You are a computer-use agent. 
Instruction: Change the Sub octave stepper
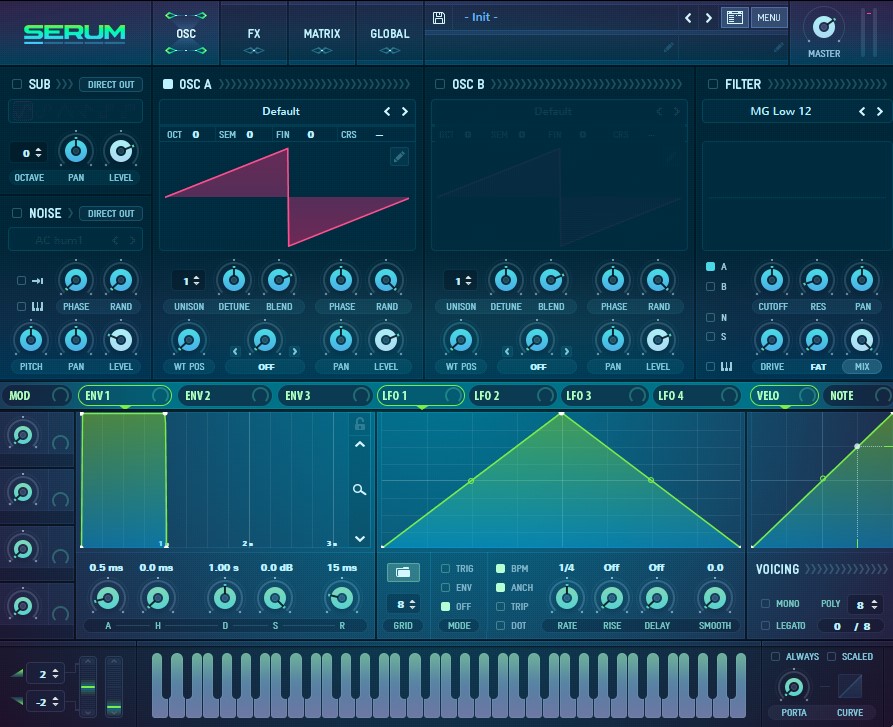coord(31,153)
